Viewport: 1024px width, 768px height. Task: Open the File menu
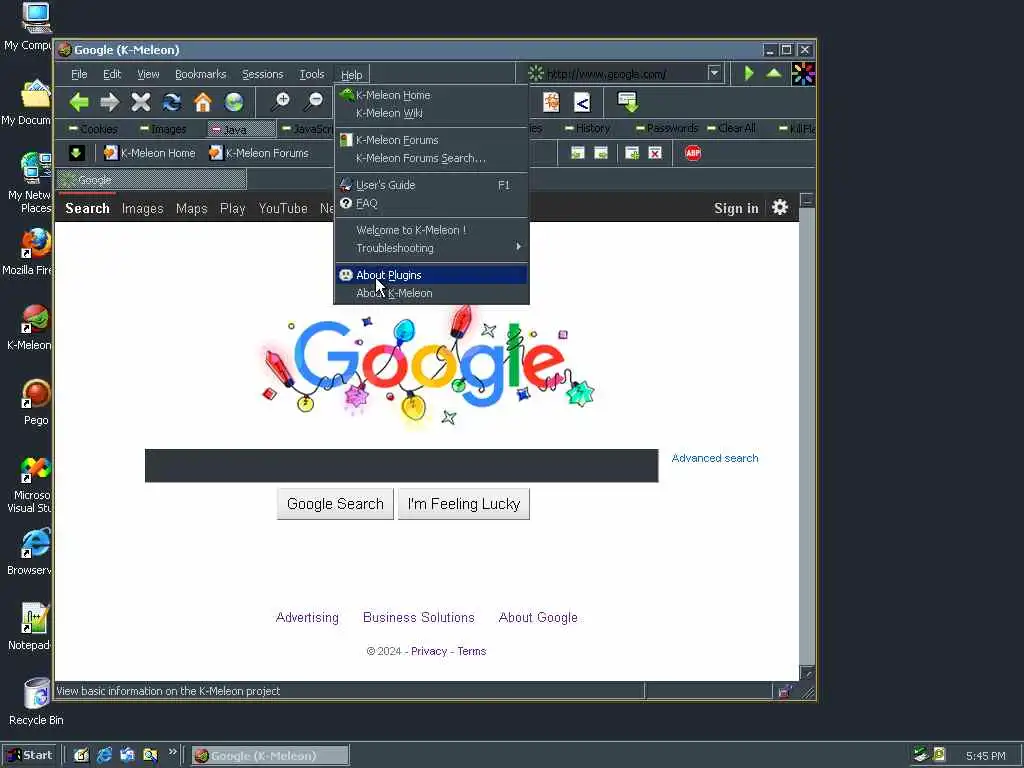click(79, 74)
